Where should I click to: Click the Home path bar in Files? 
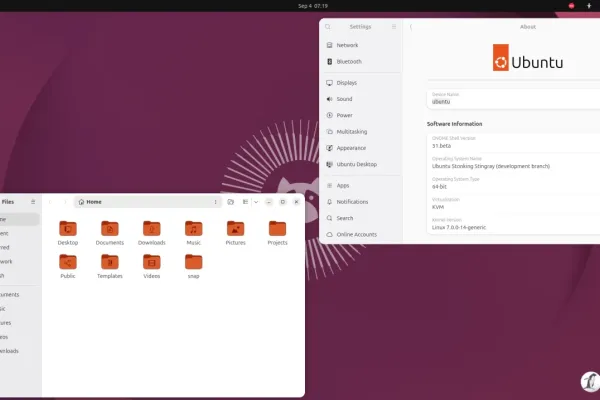(148, 202)
